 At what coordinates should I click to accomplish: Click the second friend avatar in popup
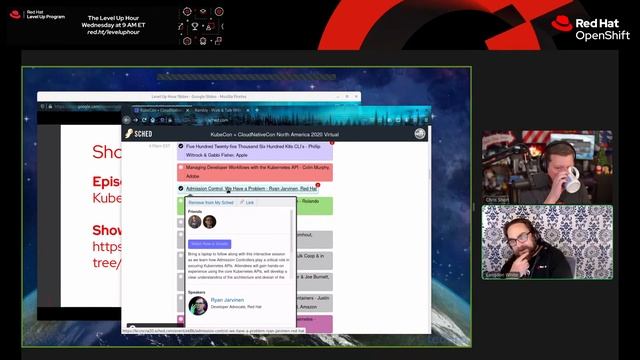(x=209, y=222)
